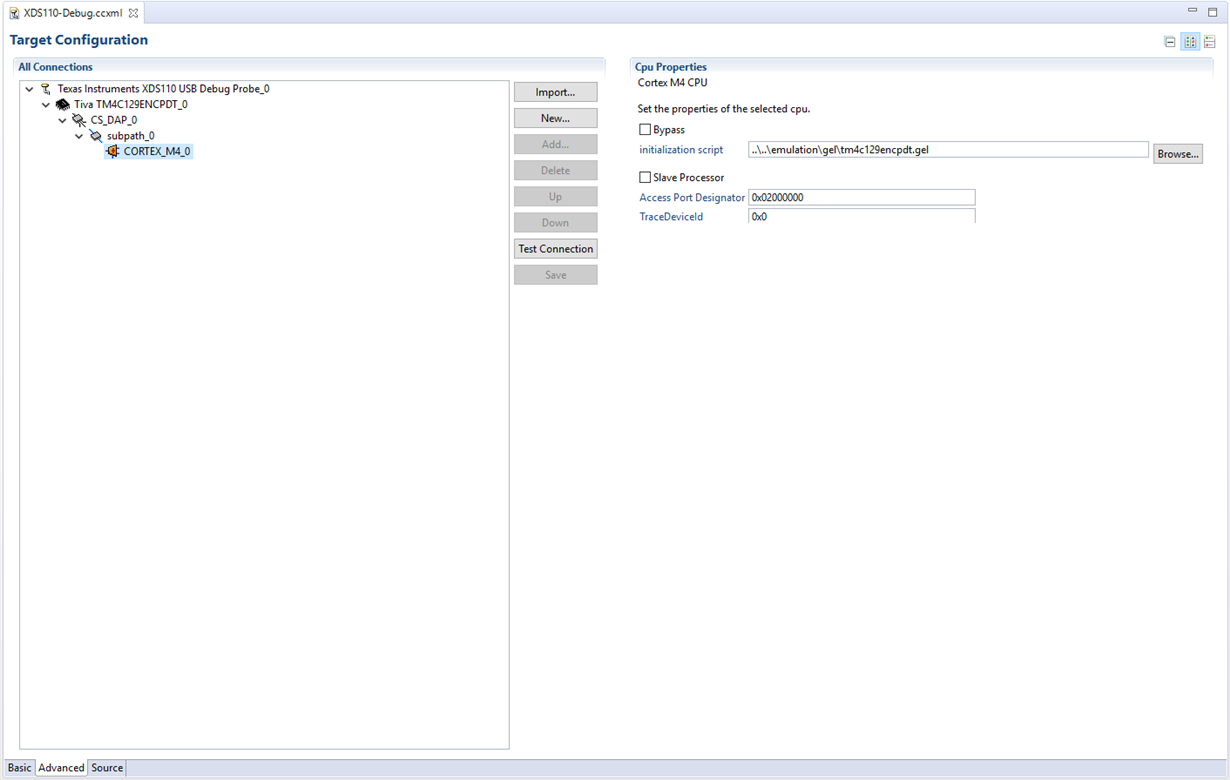Click the All Connections section header
The height and width of the screenshot is (780, 1230).
[x=55, y=67]
